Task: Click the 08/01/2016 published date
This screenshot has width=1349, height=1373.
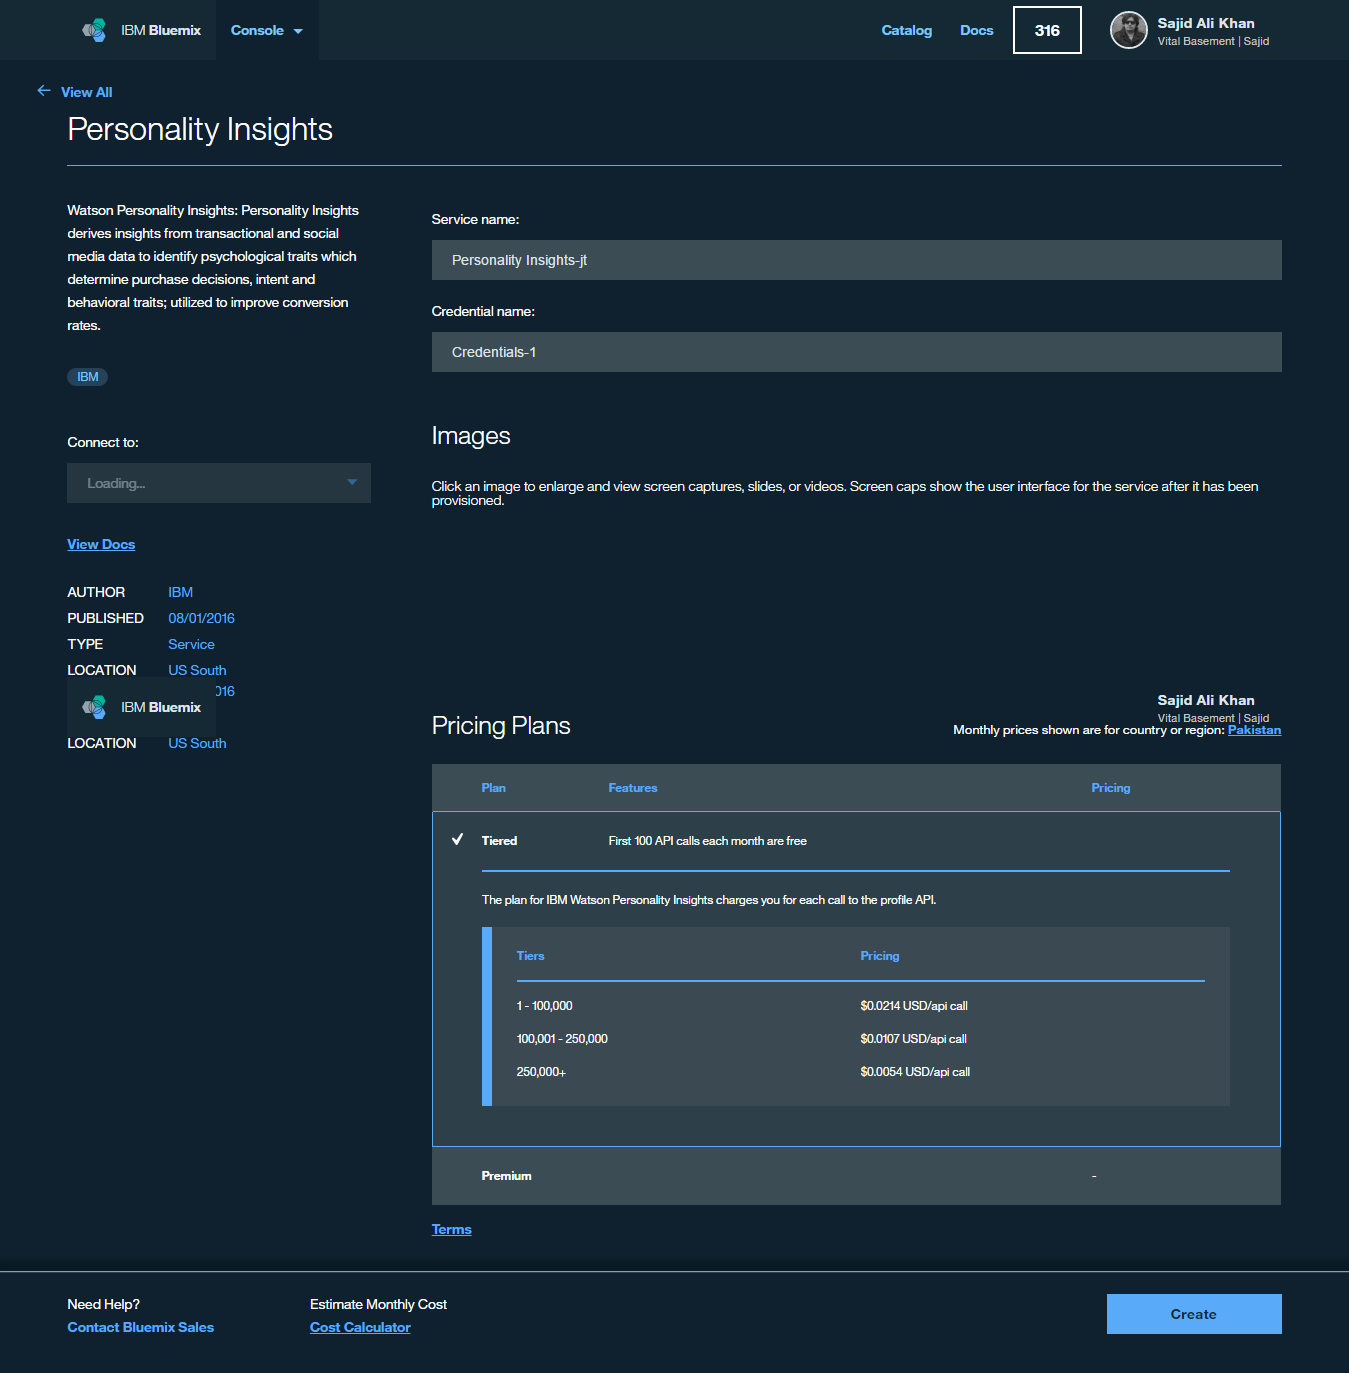Action: click(x=201, y=618)
